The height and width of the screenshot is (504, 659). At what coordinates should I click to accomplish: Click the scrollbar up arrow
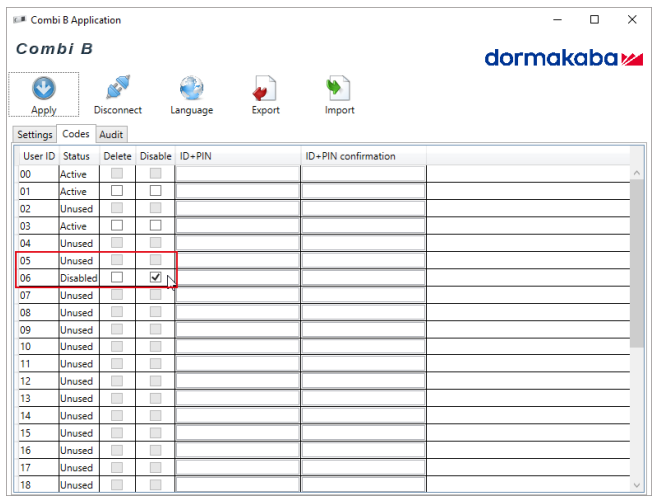(x=636, y=174)
